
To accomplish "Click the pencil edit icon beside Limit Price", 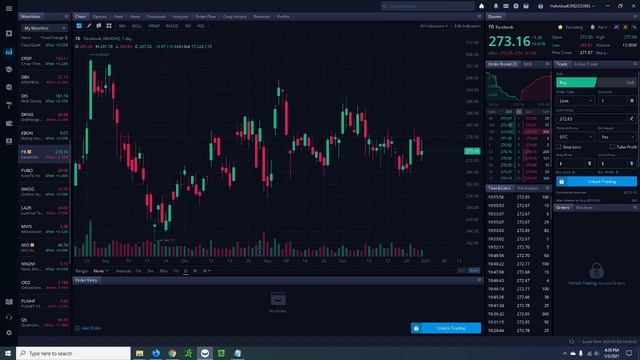I will (x=631, y=119).
